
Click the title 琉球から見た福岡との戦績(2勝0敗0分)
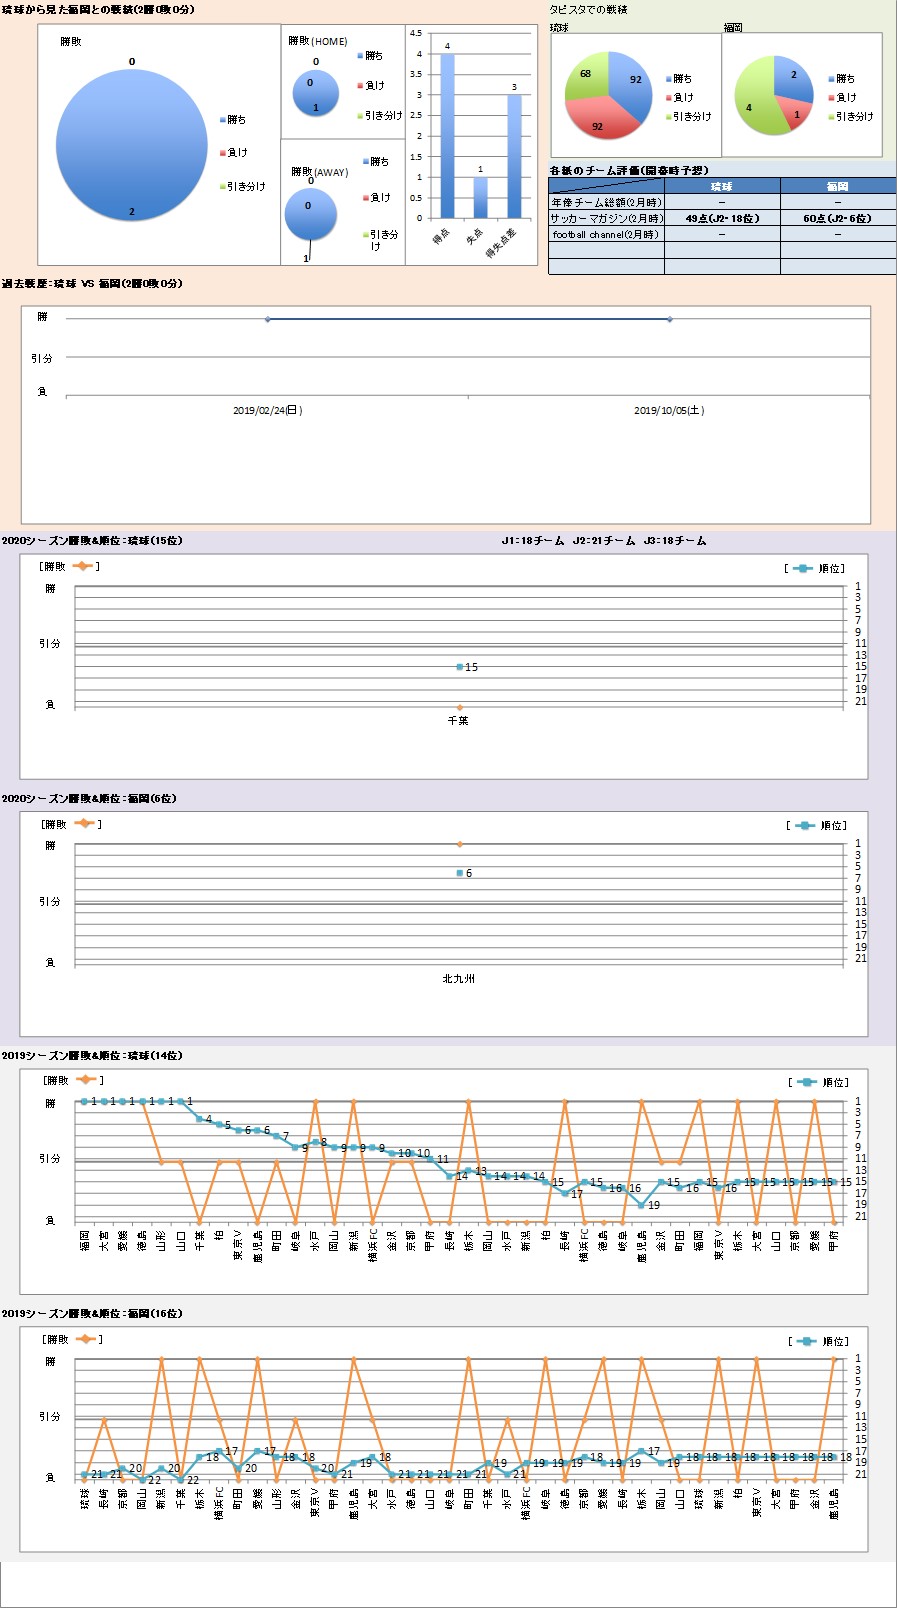(x=98, y=9)
